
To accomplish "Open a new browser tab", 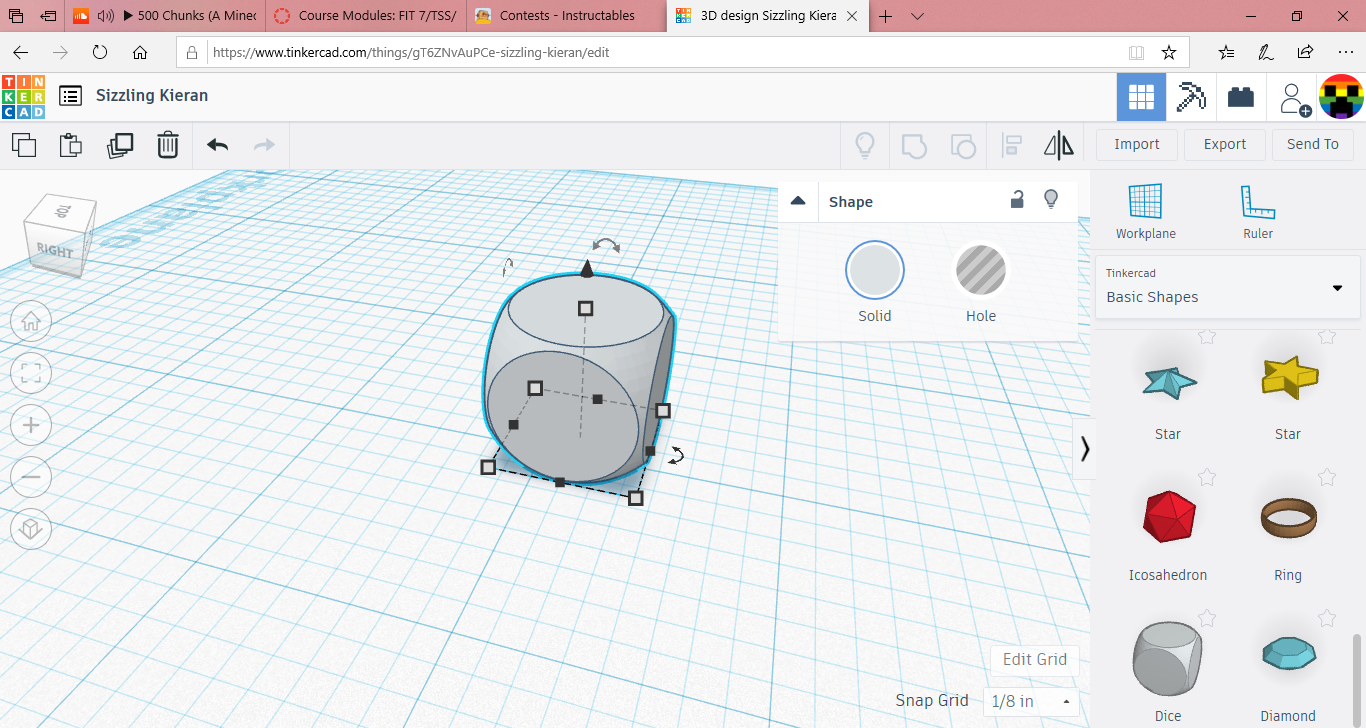I will pos(886,15).
